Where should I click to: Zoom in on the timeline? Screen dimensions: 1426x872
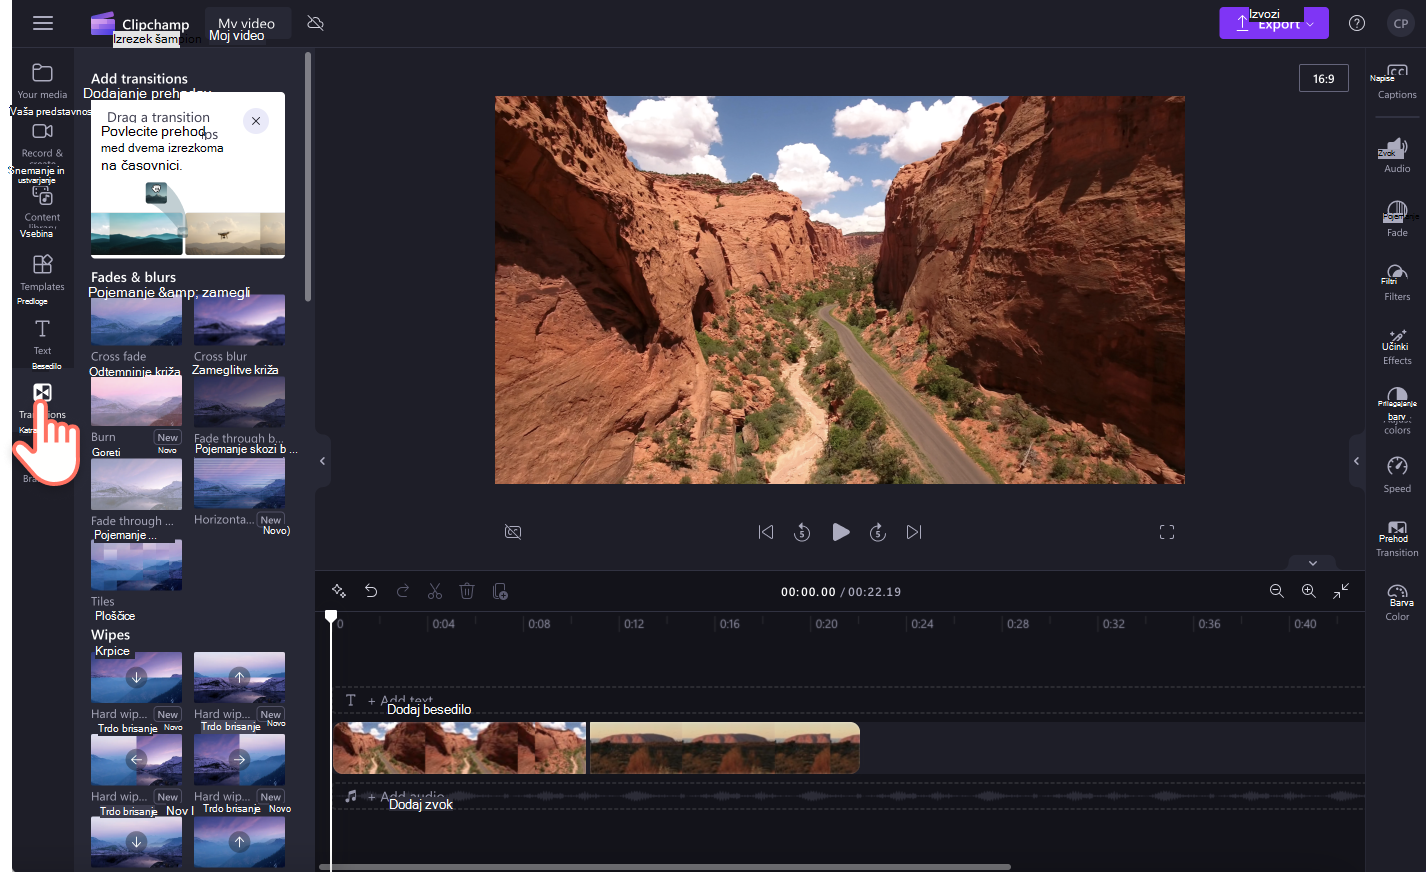1309,591
